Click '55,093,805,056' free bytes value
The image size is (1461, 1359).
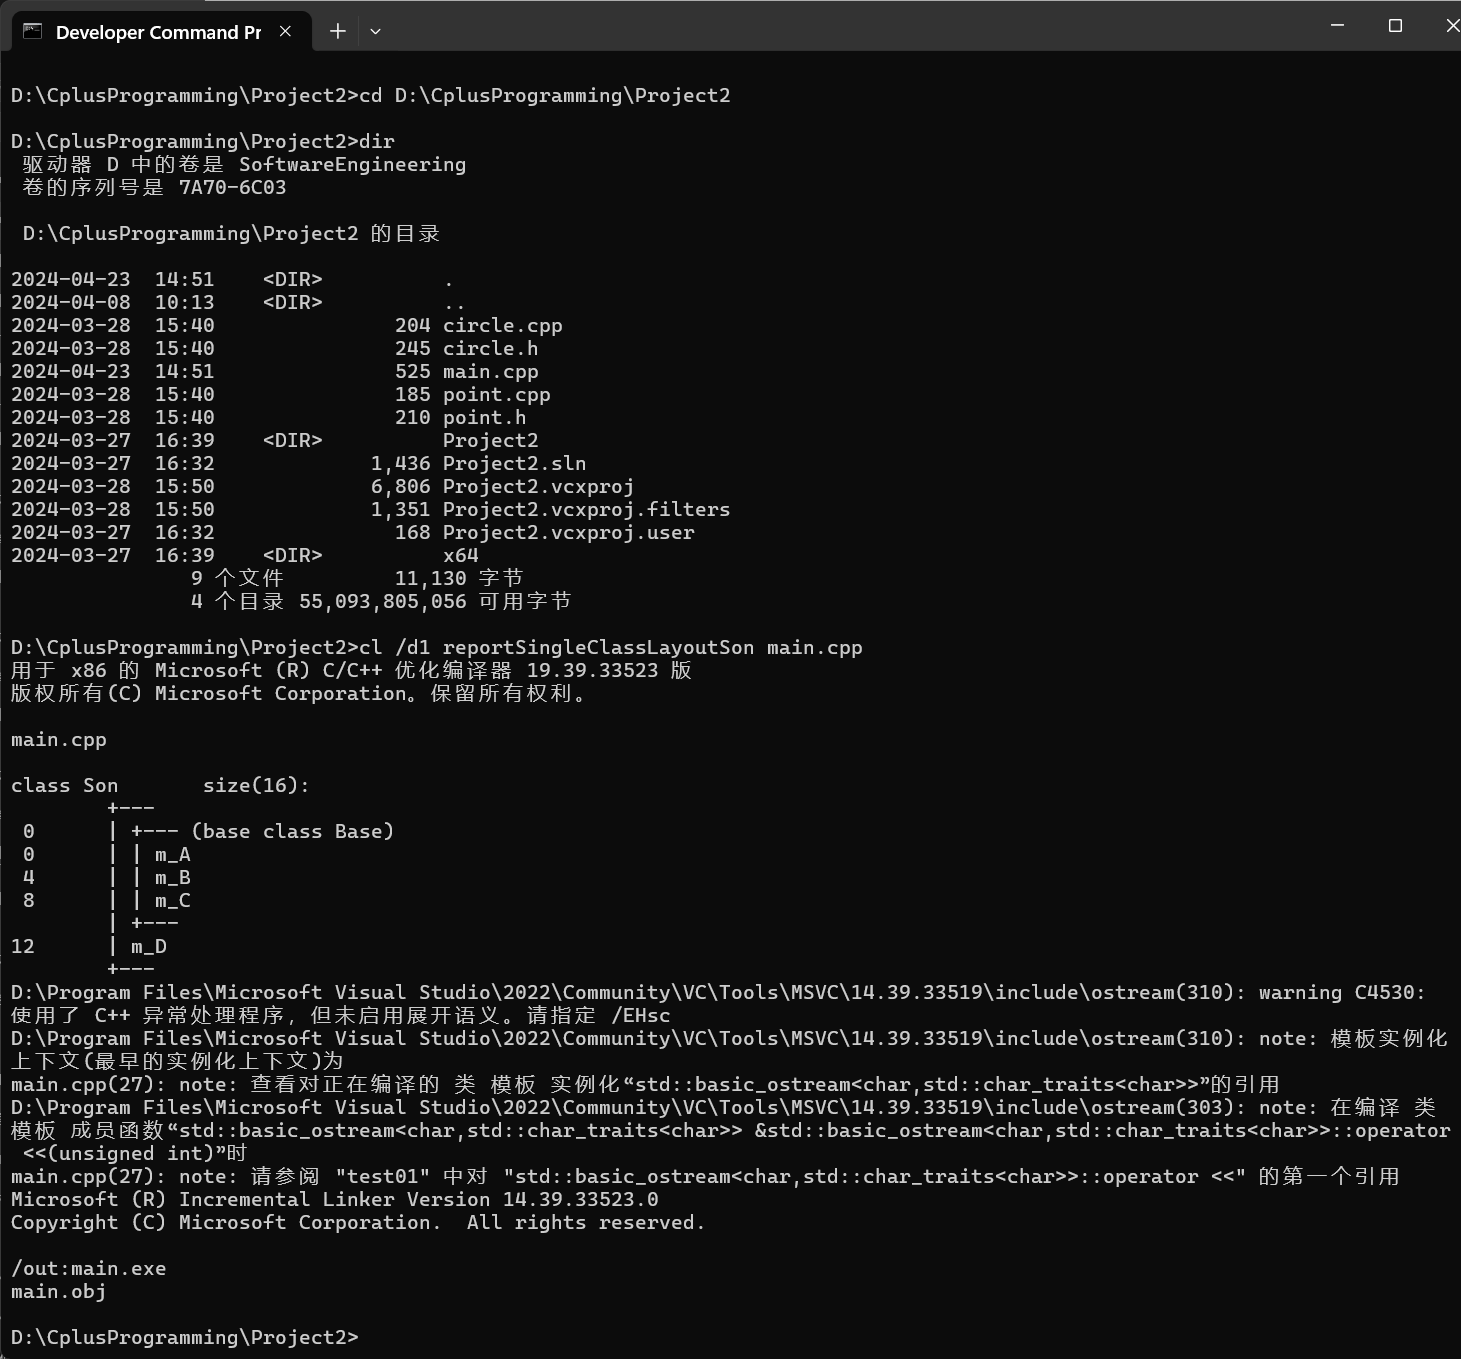[383, 602]
